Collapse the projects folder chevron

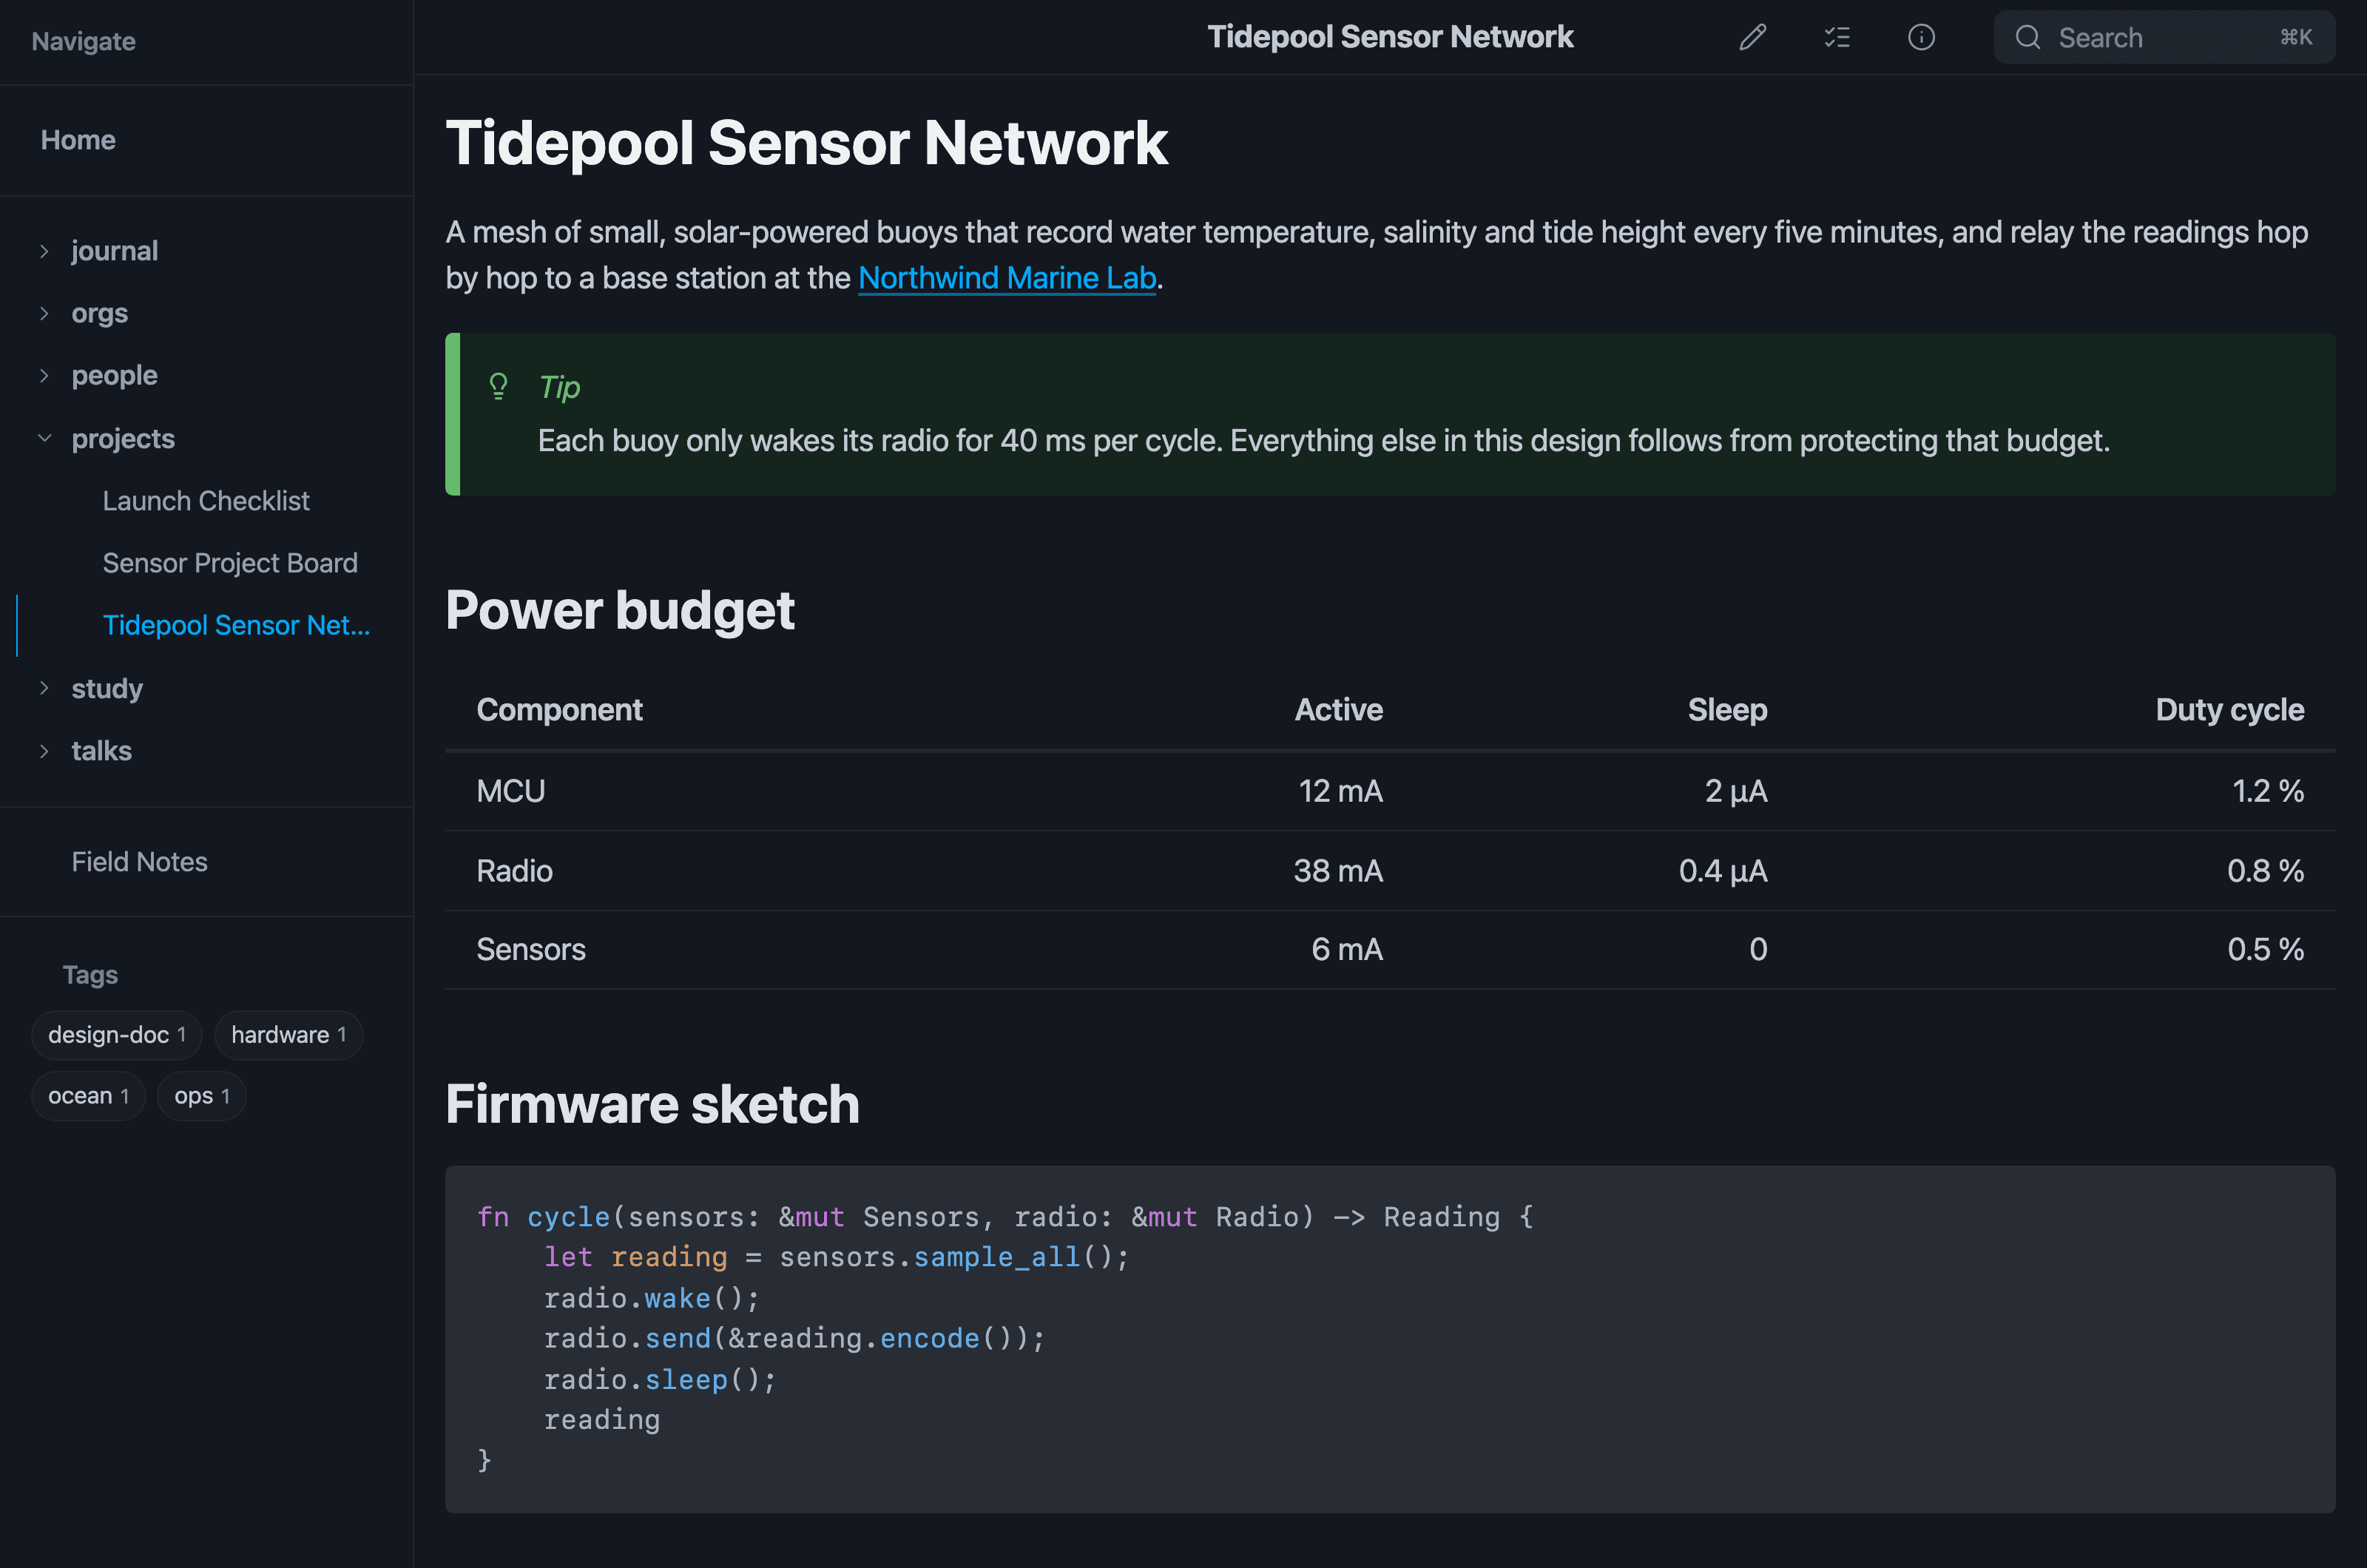44,438
